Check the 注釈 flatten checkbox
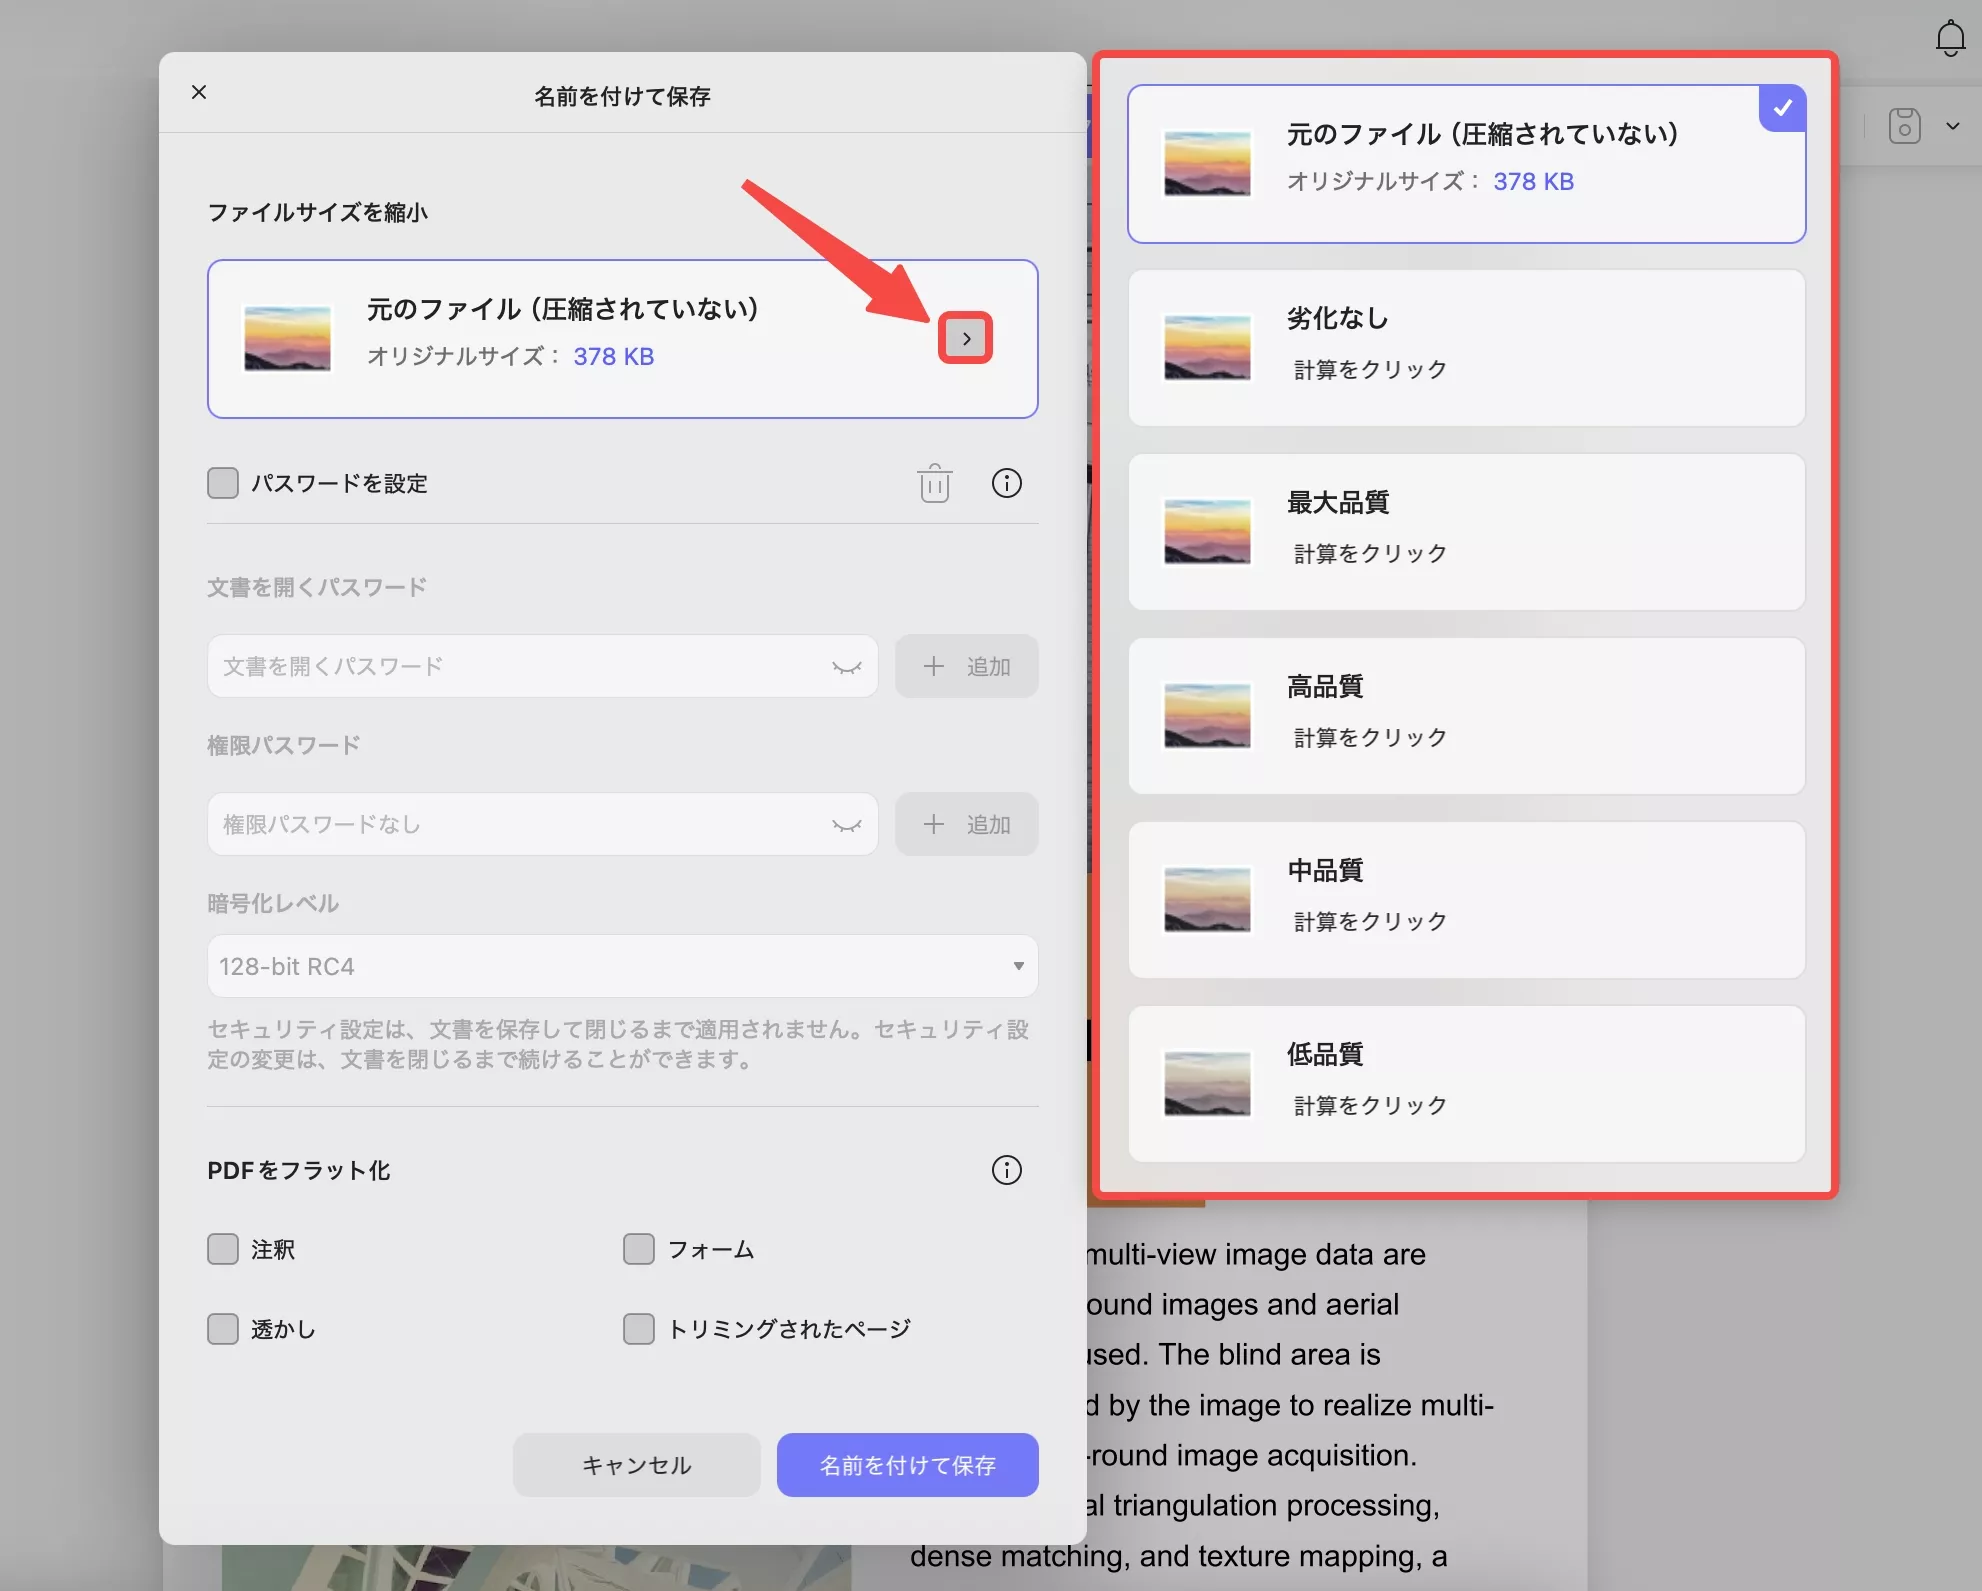Viewport: 1982px width, 1591px height. pos(222,1249)
